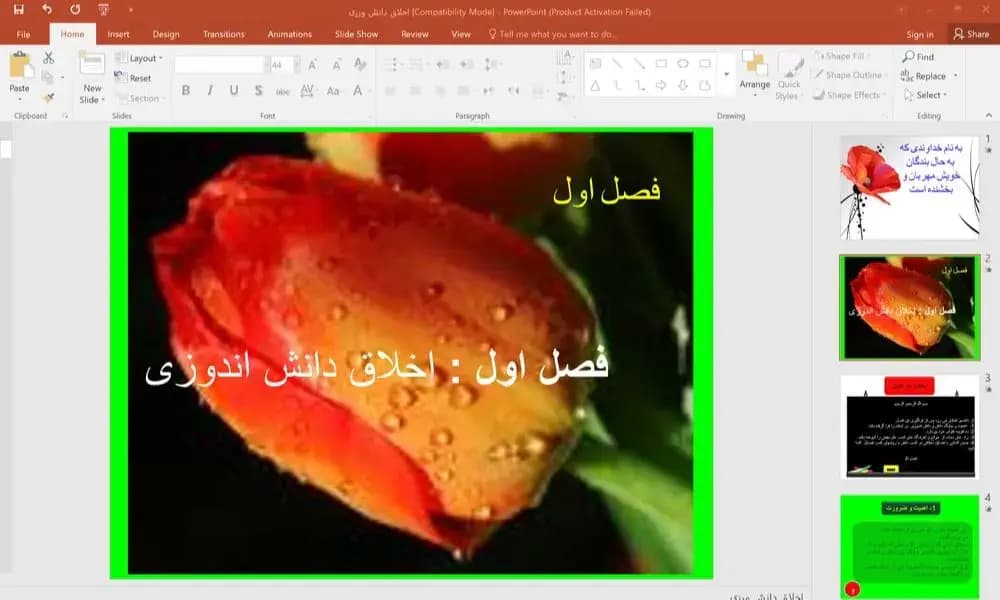
Task: Select the Text Box shape in shapes gallery
Action: [x=595, y=64]
